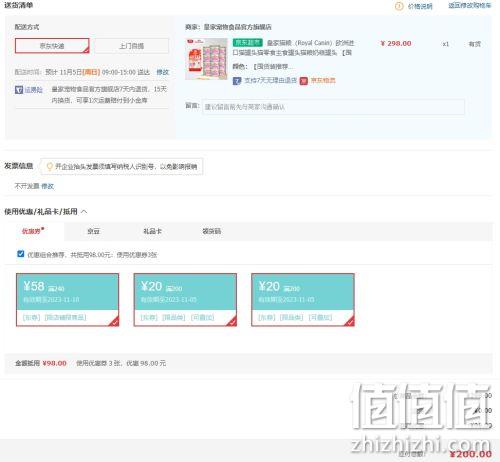Click the 有货 stock status text

pyautogui.click(x=475, y=44)
